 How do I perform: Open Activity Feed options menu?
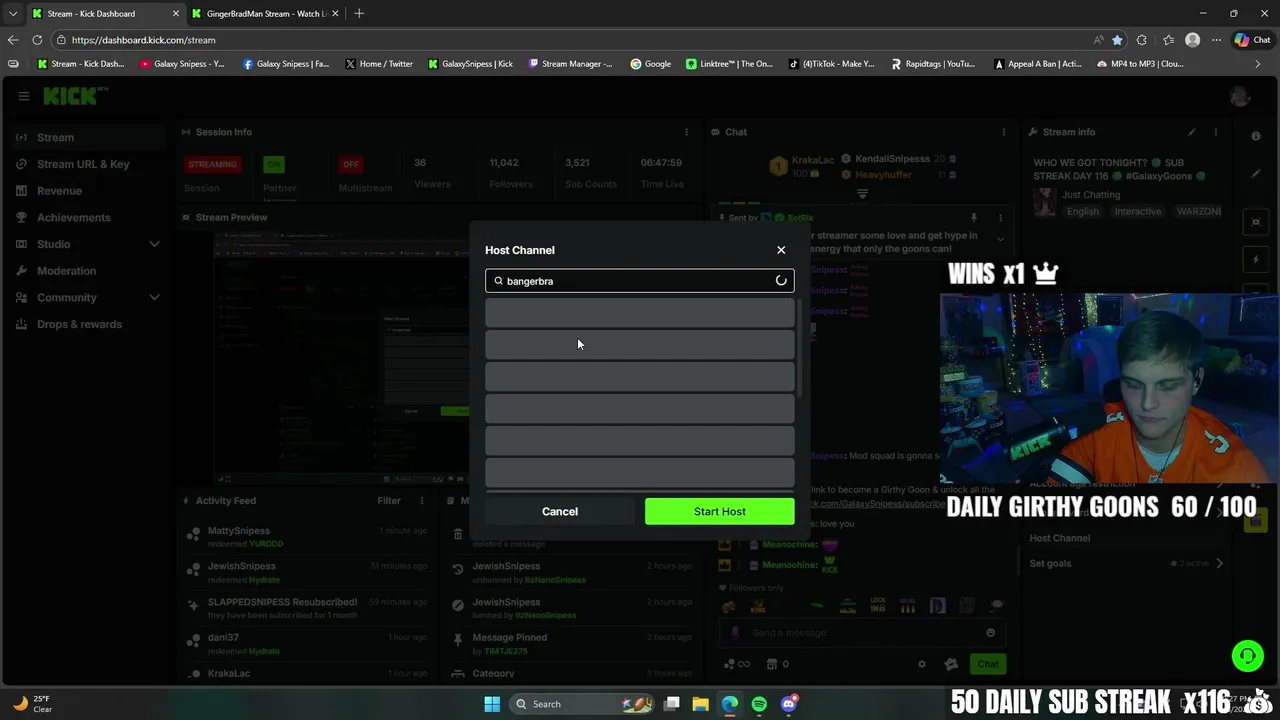[422, 500]
